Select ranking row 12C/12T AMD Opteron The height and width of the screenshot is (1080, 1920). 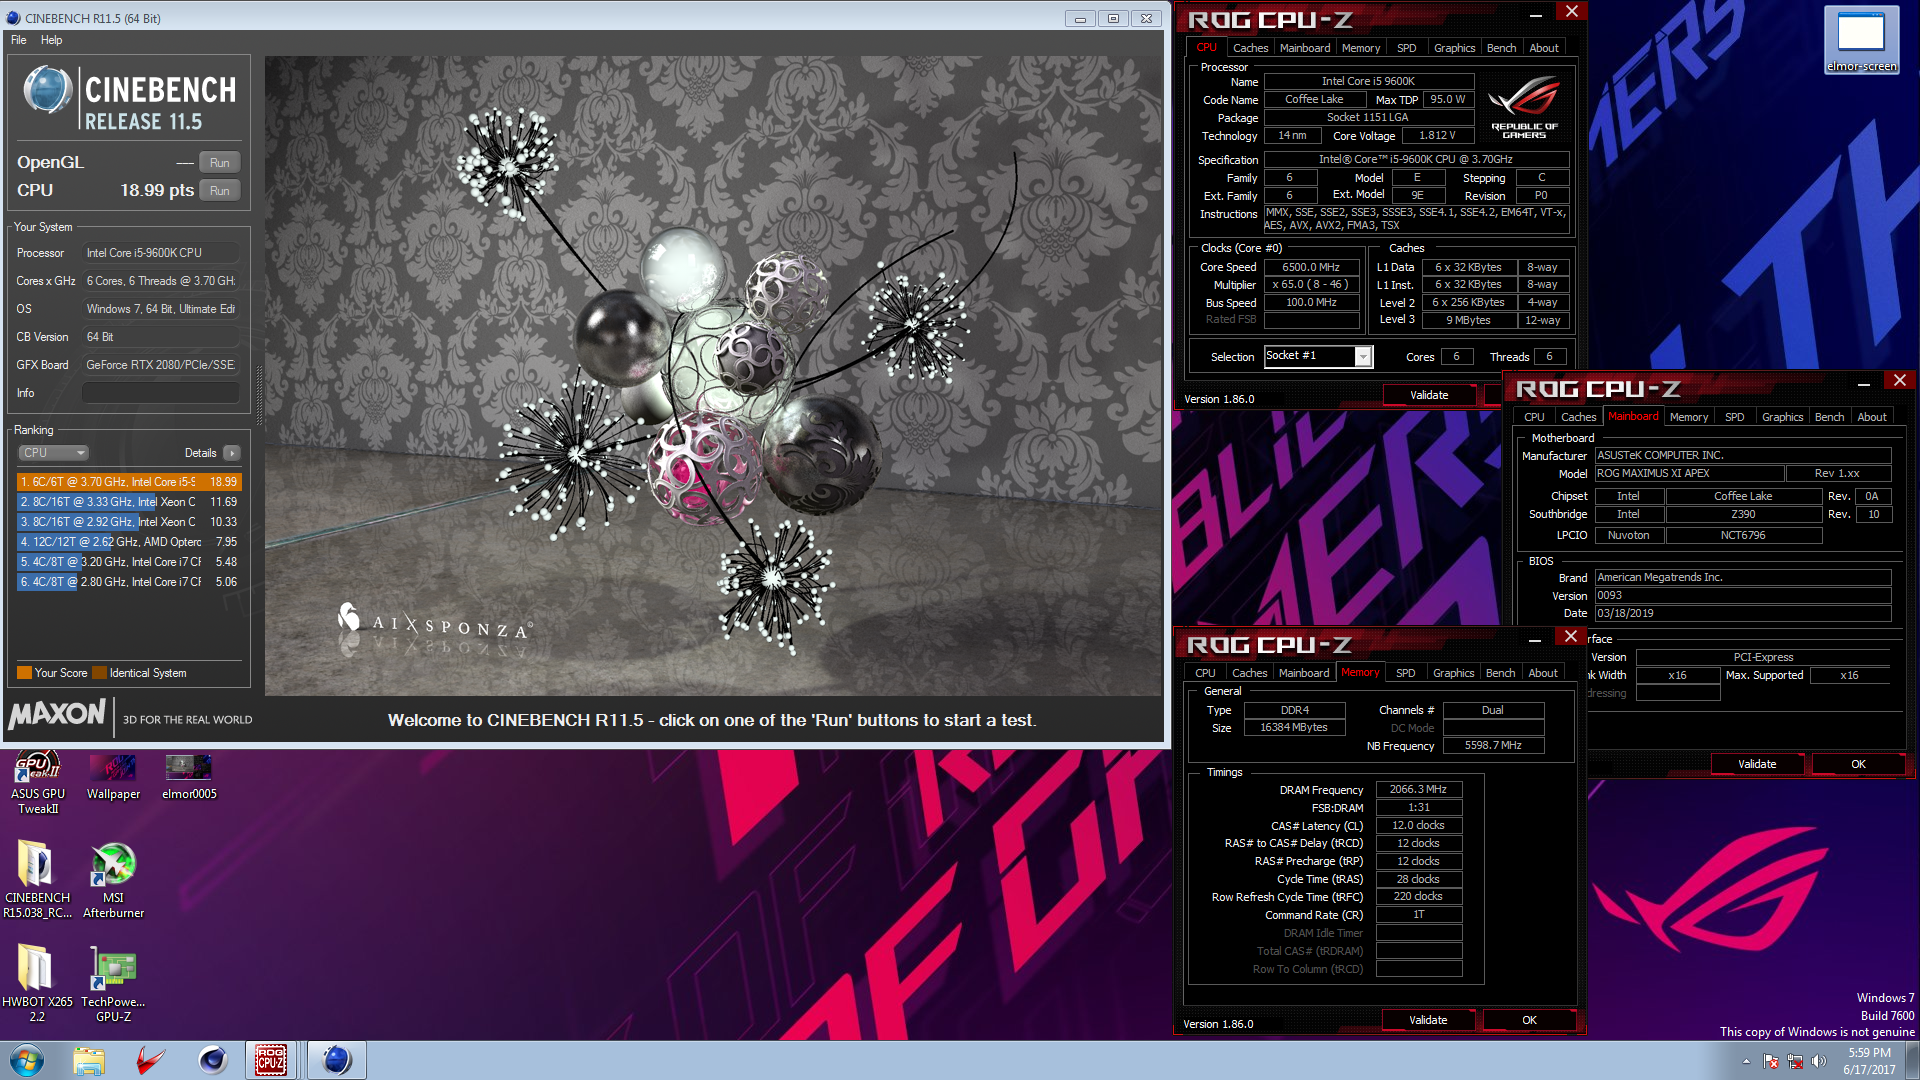(129, 542)
